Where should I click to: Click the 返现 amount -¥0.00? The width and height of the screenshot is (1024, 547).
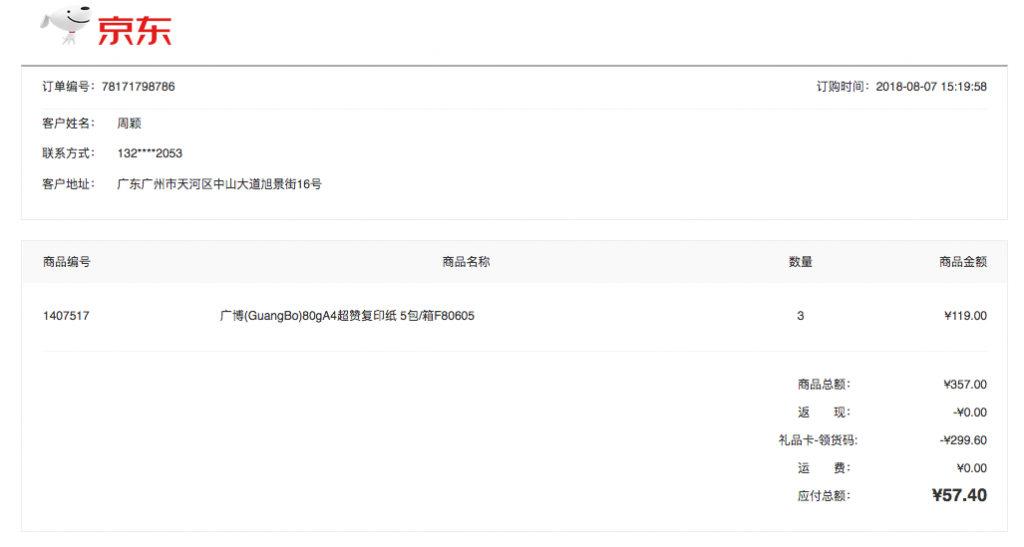click(969, 412)
